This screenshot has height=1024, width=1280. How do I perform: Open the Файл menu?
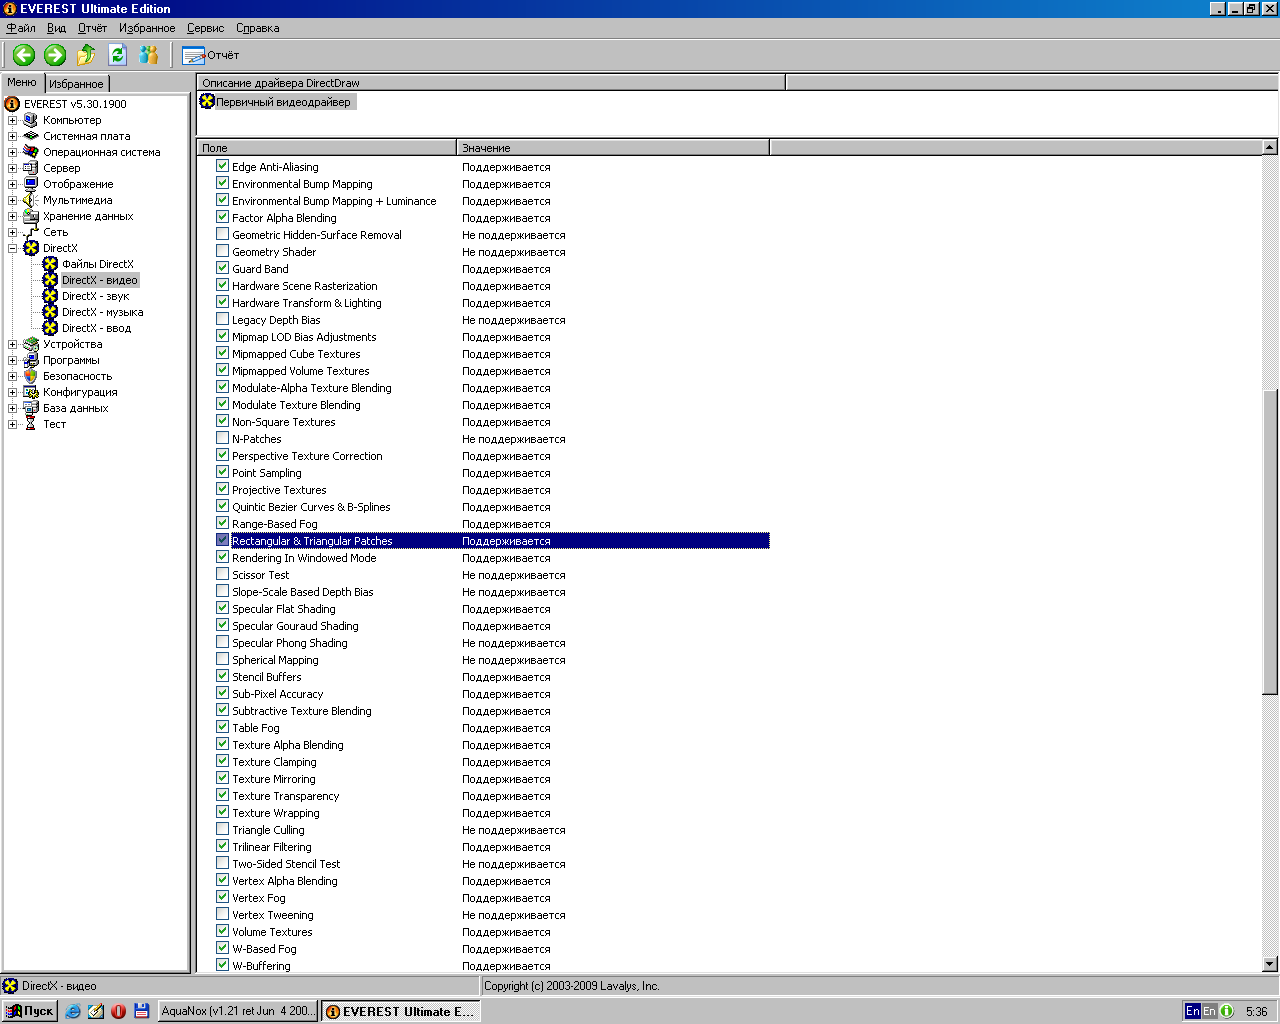pos(21,28)
